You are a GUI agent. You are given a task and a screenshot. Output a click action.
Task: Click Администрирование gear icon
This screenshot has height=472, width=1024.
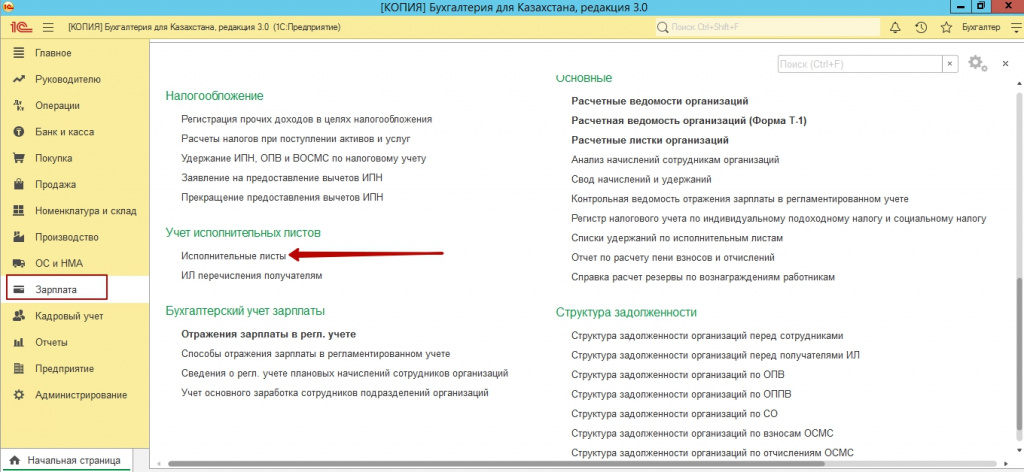(x=19, y=395)
